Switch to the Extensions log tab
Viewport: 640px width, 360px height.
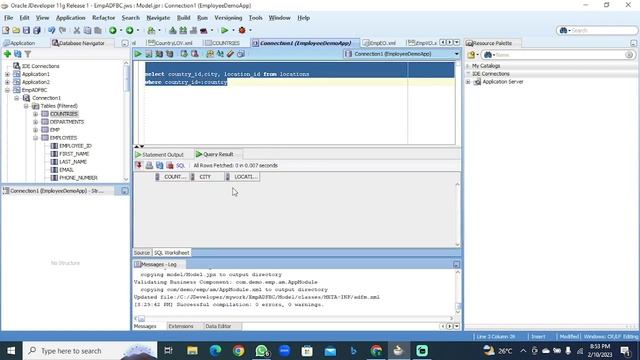click(x=181, y=326)
